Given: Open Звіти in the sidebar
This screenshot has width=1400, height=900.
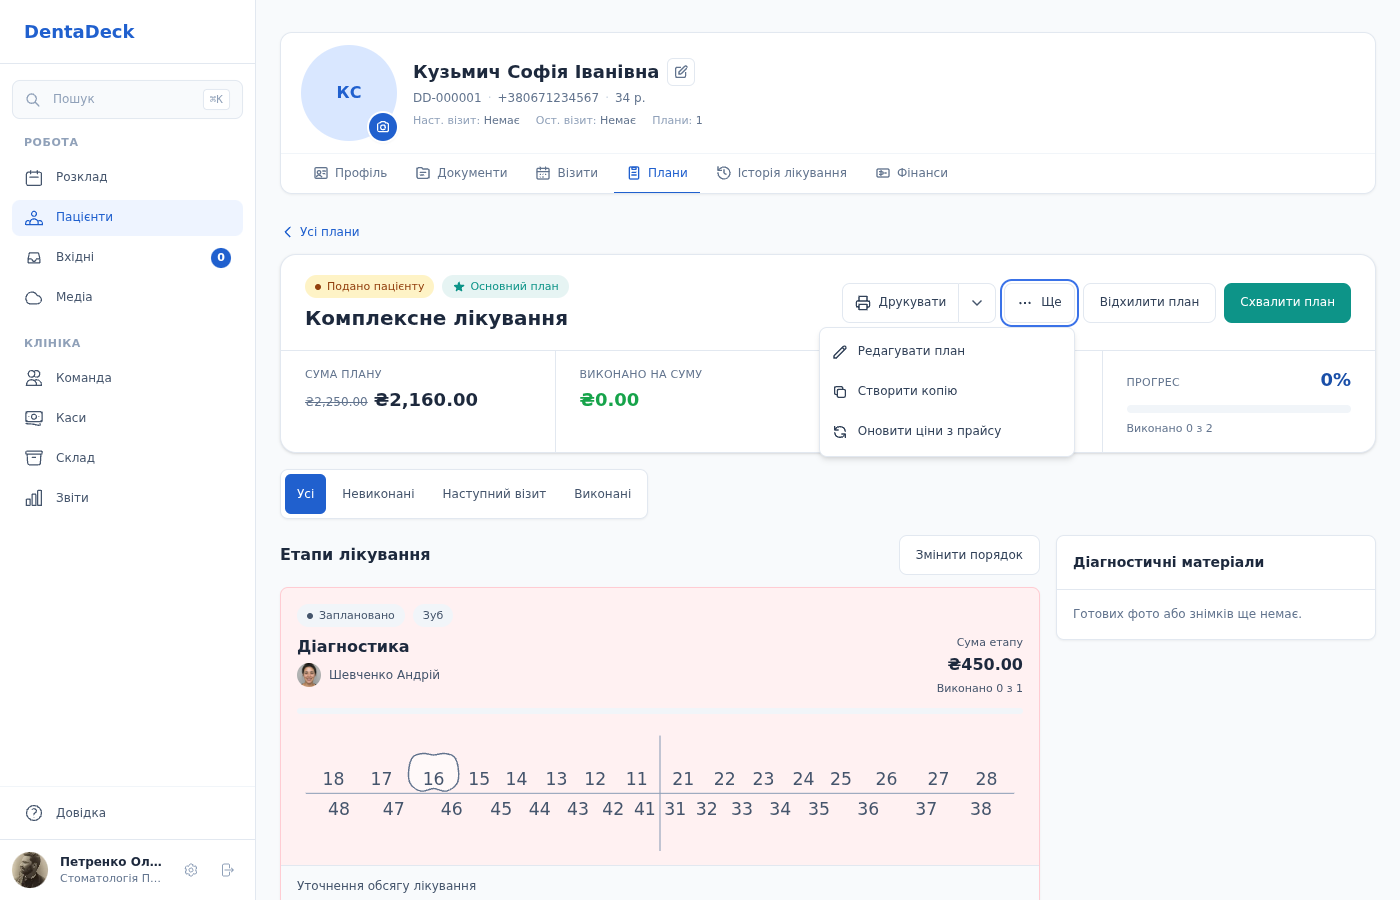Looking at the screenshot, I should [x=127, y=498].
